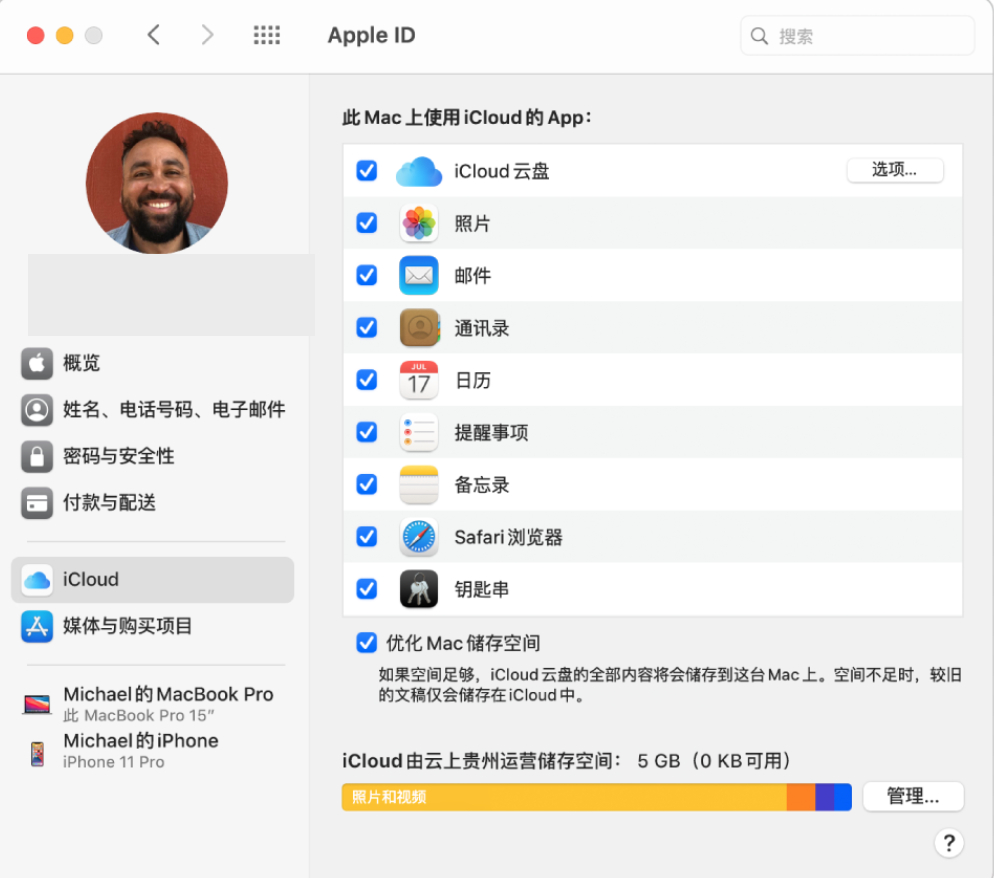Click the Keychain keys icon

pyautogui.click(x=418, y=589)
